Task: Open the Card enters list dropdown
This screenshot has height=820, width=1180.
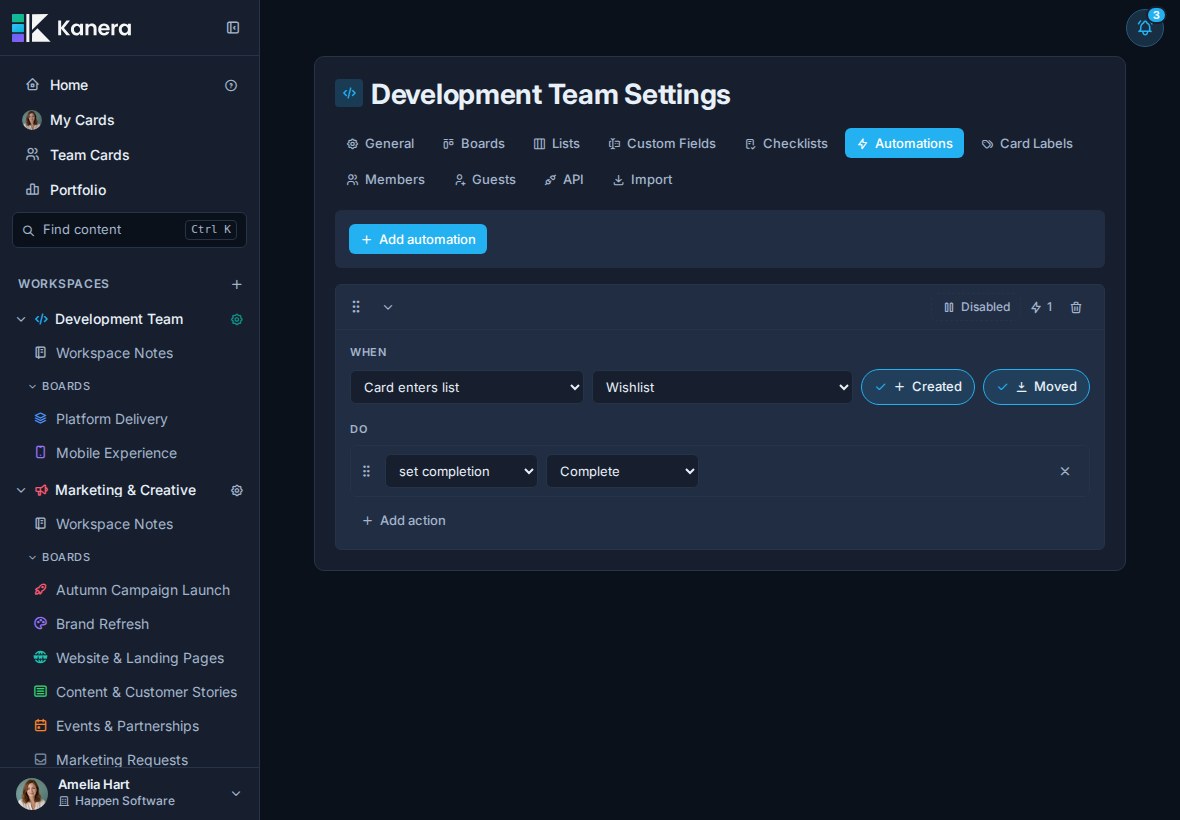Action: pyautogui.click(x=467, y=387)
